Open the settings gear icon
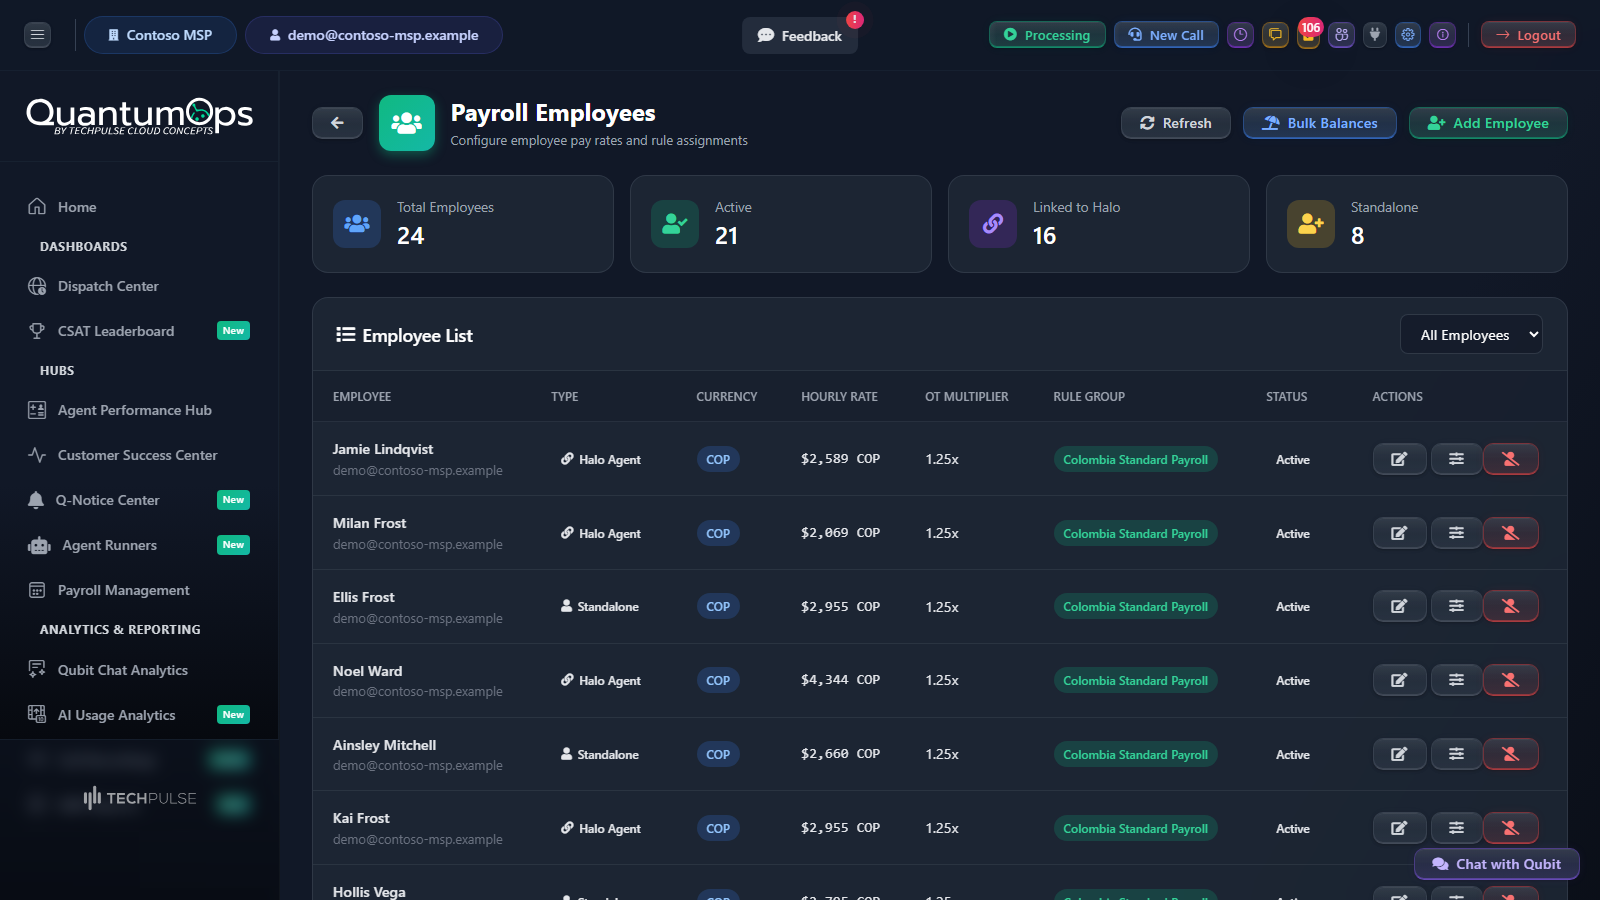Image resolution: width=1600 pixels, height=900 pixels. click(1408, 35)
